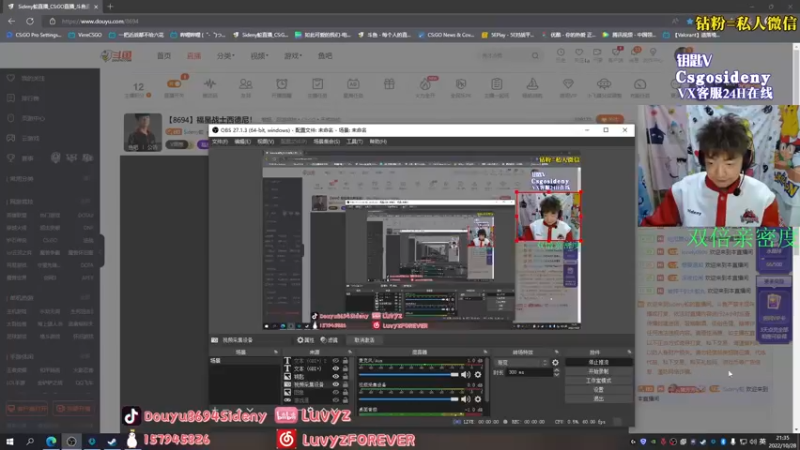Click the diamond icon in room toolbar

[x=568, y=84]
